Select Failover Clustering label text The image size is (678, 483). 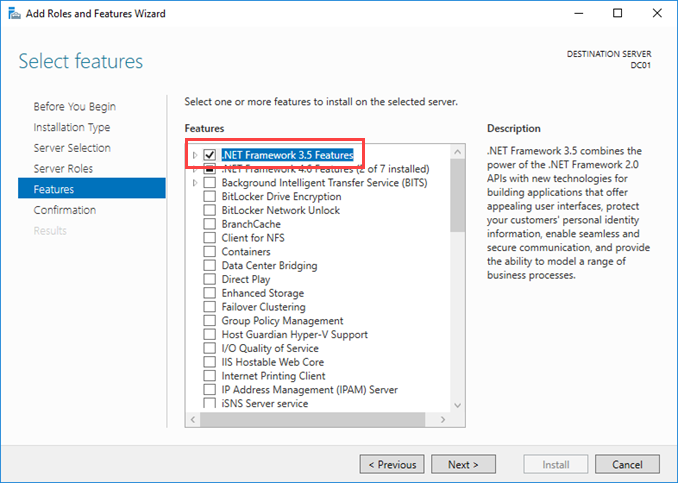tap(264, 307)
